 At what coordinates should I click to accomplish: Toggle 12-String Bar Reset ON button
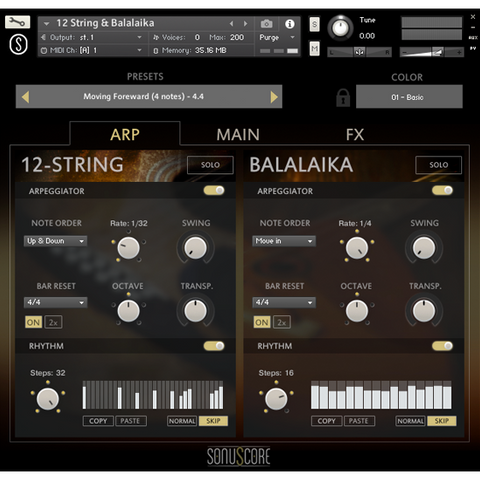(33, 322)
